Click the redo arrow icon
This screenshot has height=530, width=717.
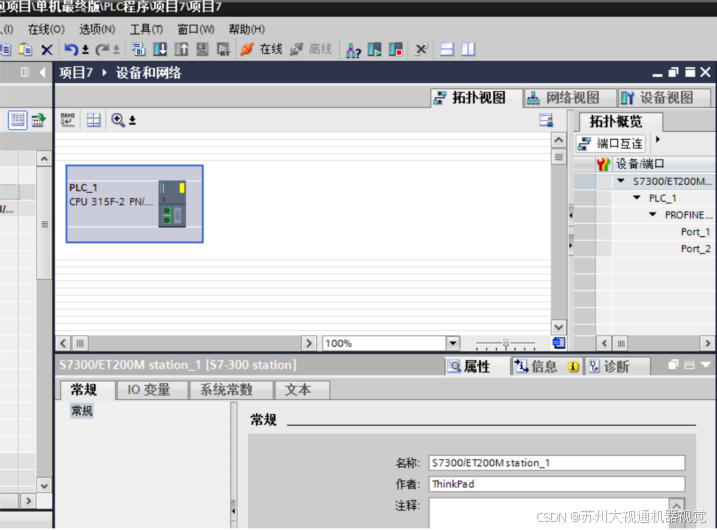(x=102, y=49)
